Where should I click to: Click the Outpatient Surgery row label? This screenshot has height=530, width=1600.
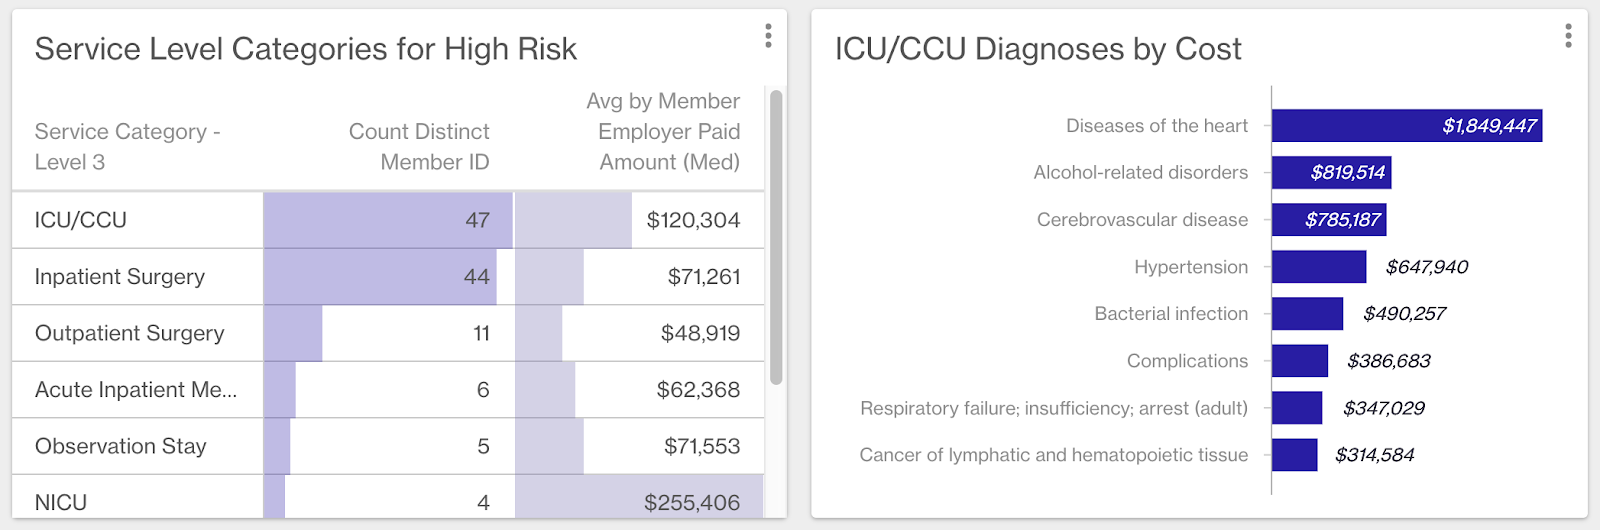130,333
